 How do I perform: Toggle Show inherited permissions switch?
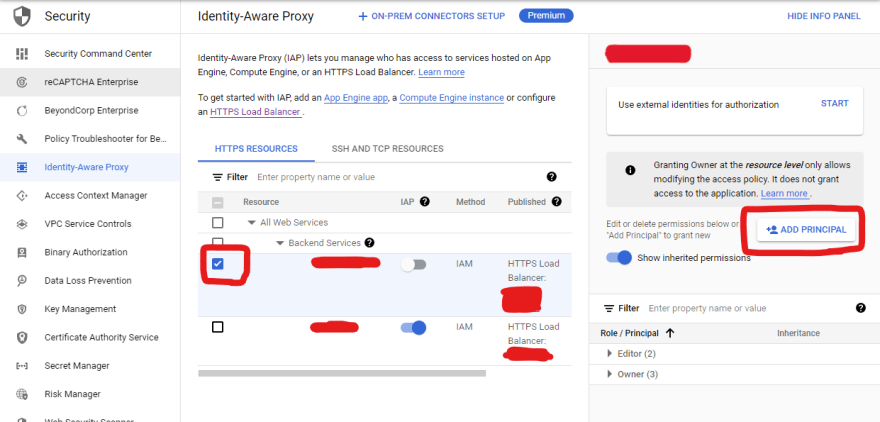click(619, 258)
